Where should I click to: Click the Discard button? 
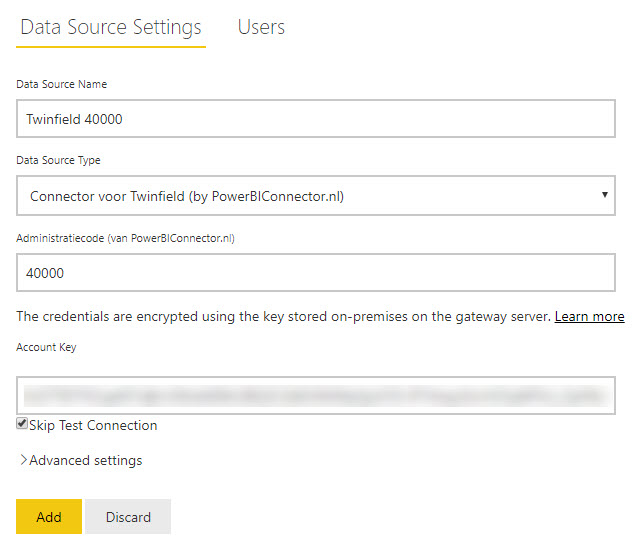click(128, 516)
